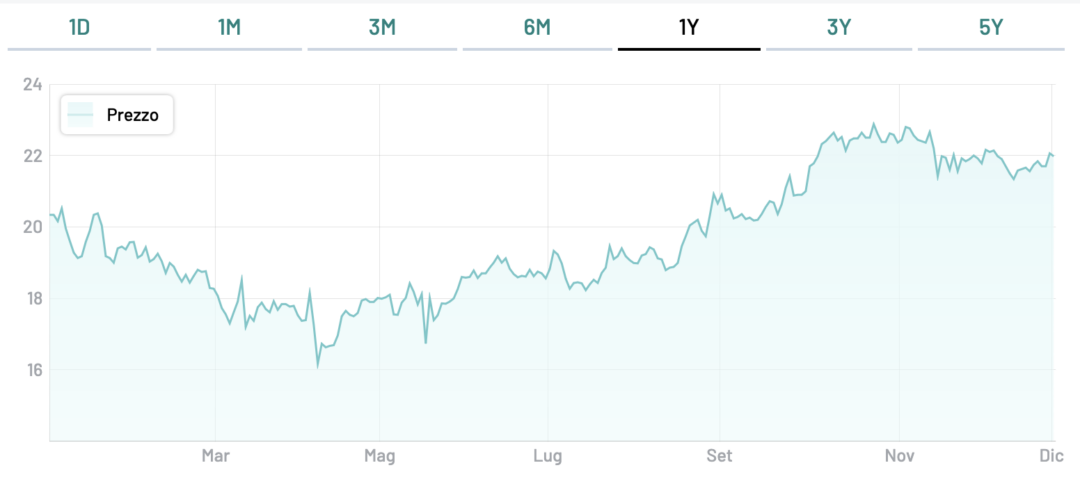Viewport: 1080px width, 495px height.
Task: Select the Dic month axis label
Action: [1052, 456]
